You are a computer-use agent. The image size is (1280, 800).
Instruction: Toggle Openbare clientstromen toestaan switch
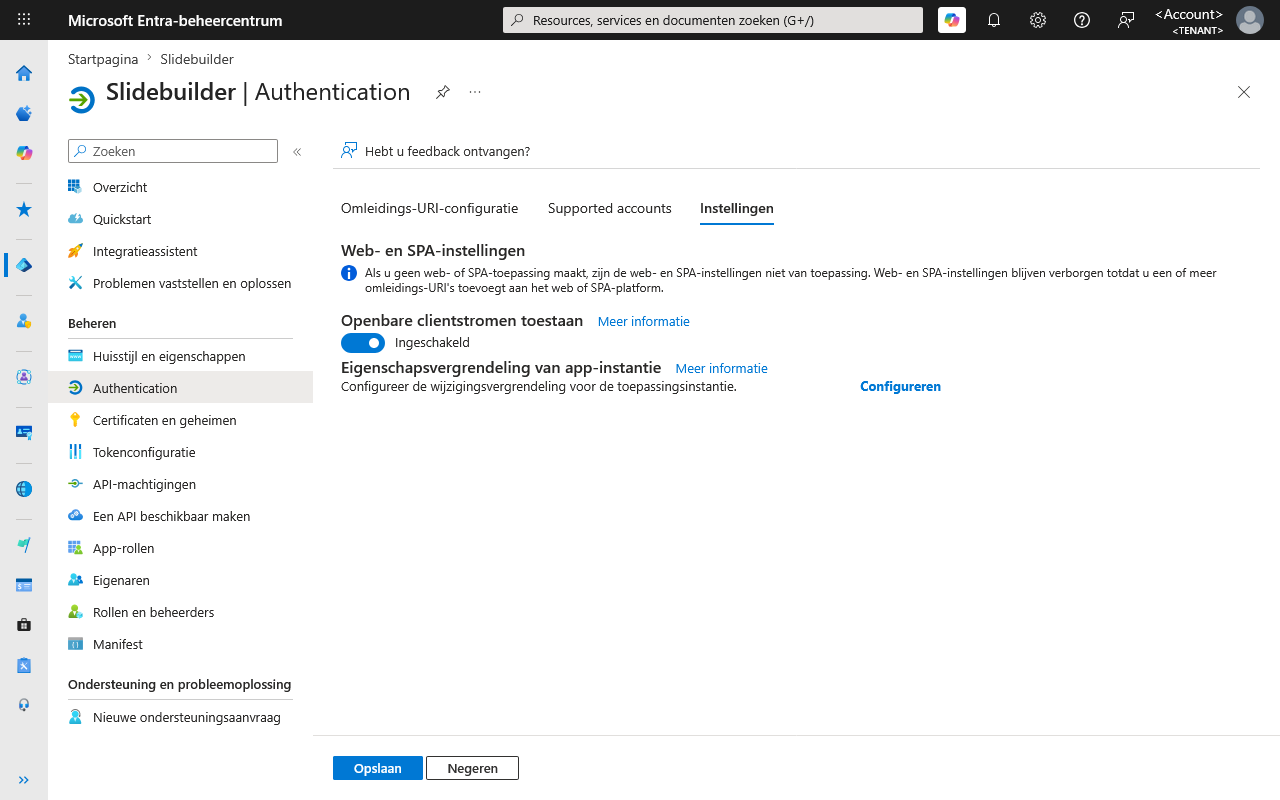363,343
